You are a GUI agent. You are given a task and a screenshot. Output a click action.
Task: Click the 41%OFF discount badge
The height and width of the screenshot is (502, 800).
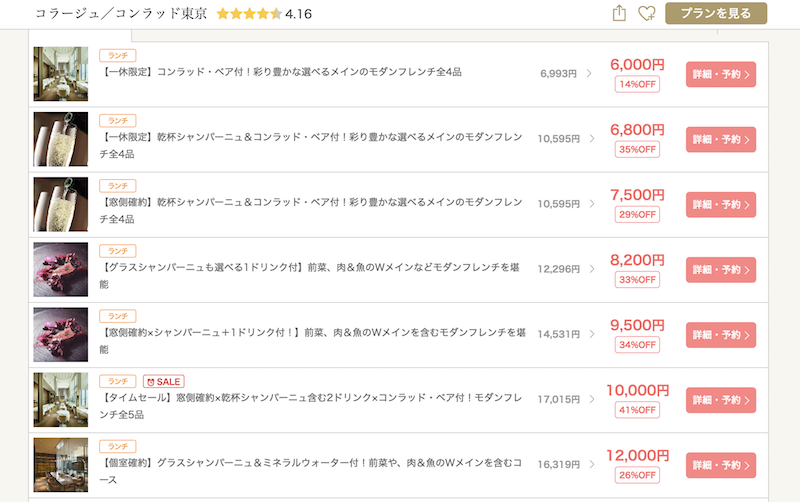click(x=637, y=410)
